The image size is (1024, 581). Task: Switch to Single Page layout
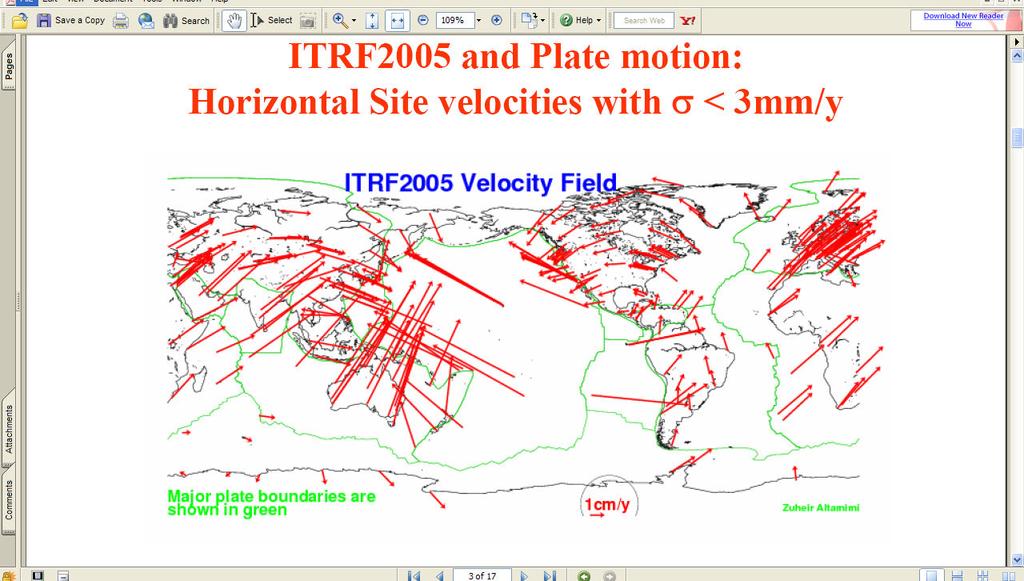point(932,575)
